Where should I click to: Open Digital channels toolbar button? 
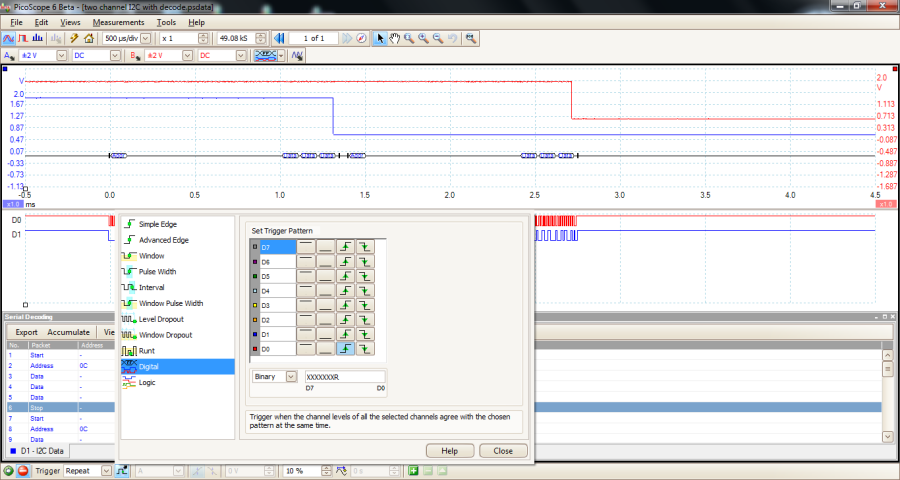(x=266, y=55)
